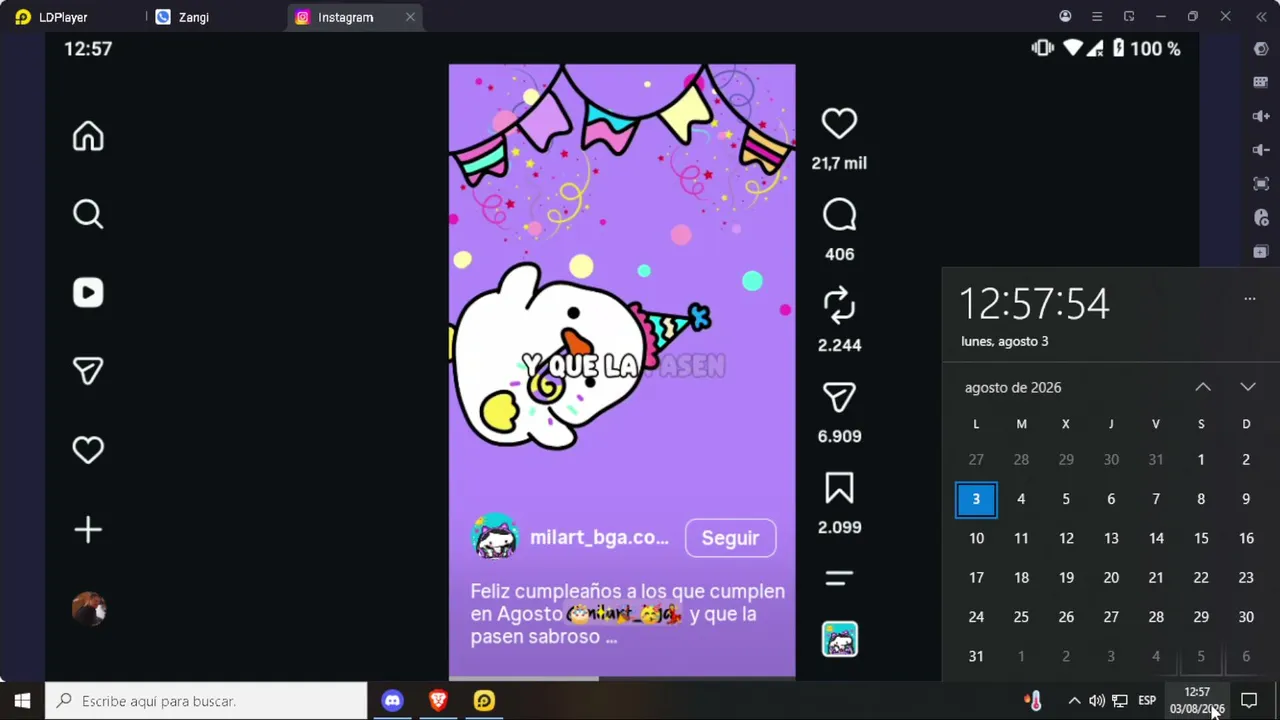
Task: Open LDPlayer multi-instance icon
Action: click(x=1261, y=252)
